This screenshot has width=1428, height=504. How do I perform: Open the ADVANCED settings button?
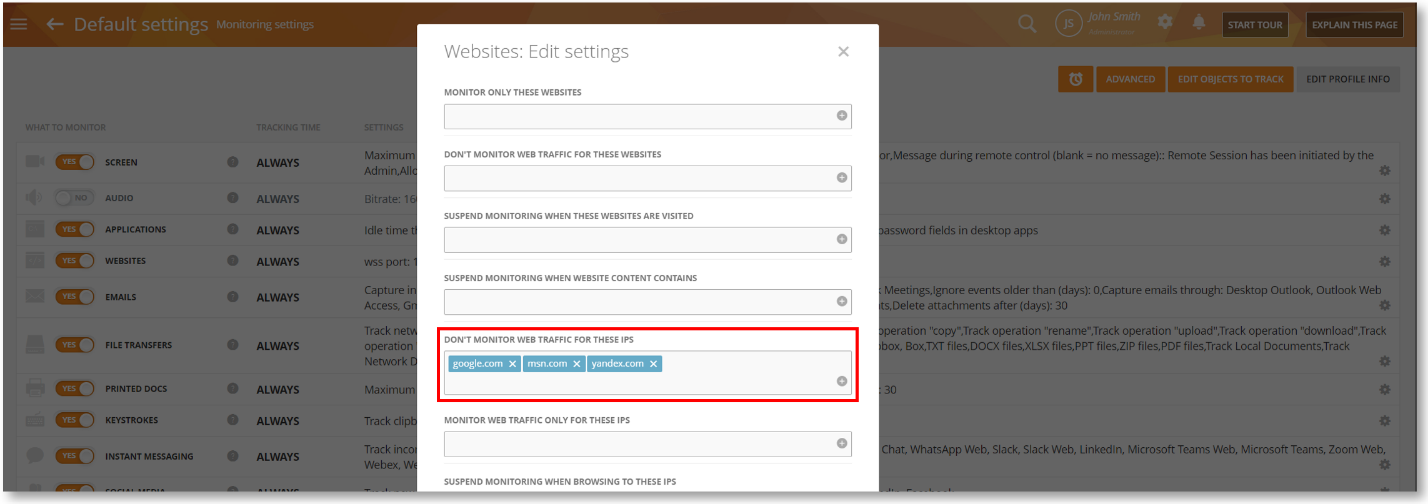1130,79
